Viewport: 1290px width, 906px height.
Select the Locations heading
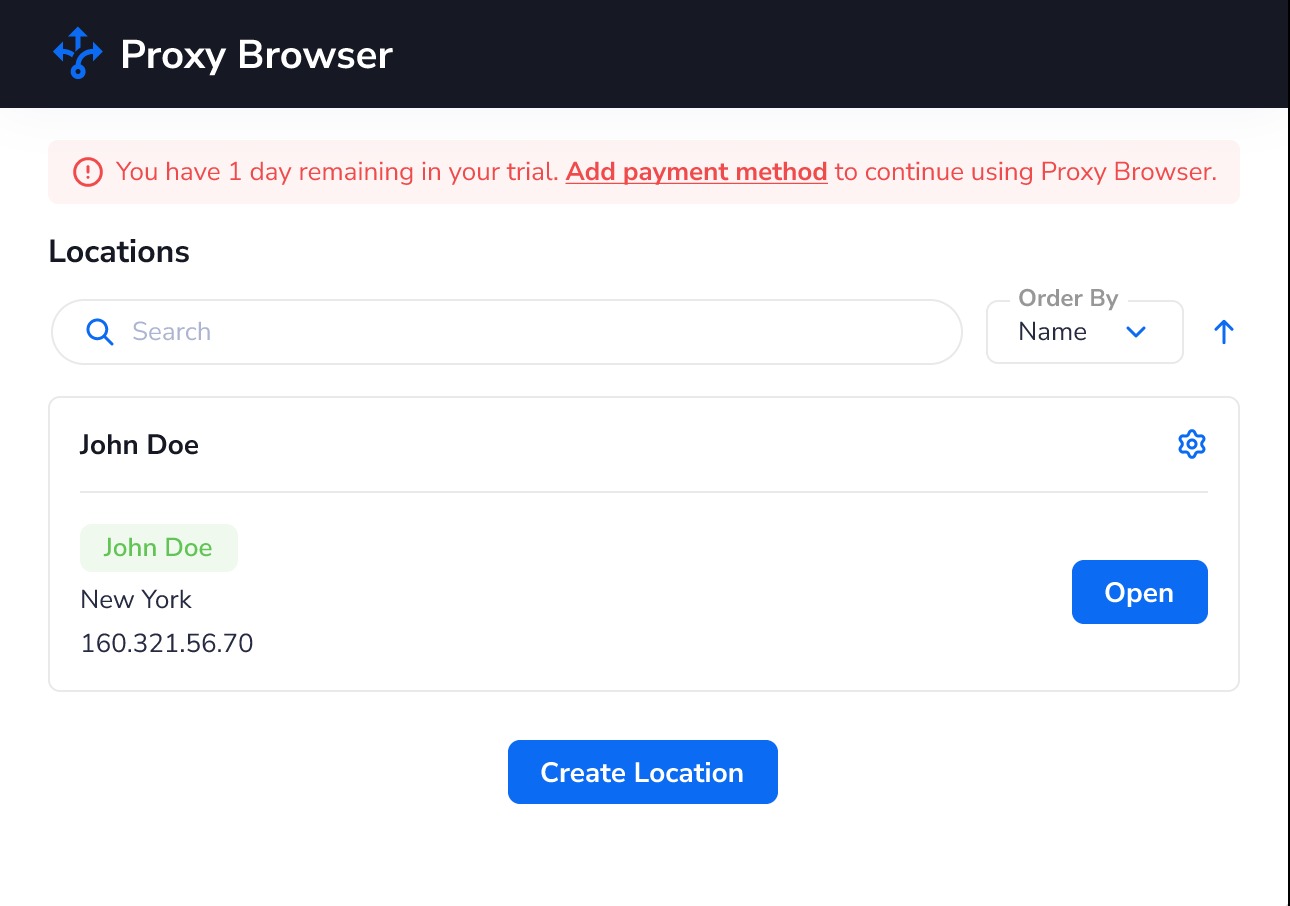point(118,251)
